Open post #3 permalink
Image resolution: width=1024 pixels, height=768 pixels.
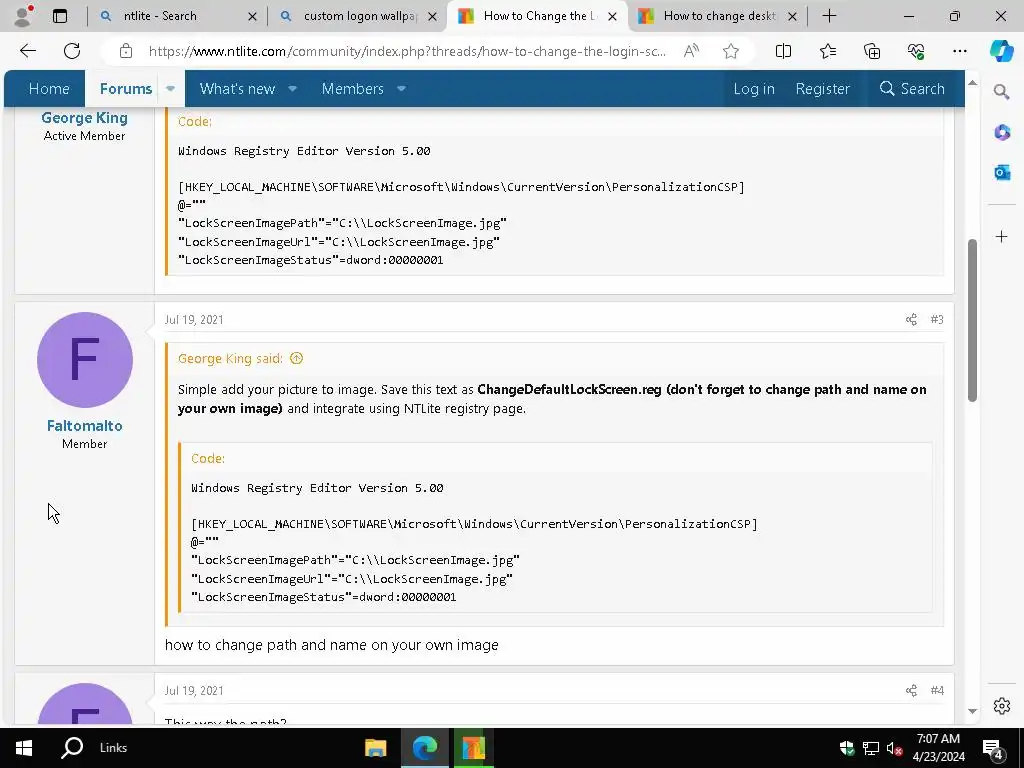pos(937,319)
